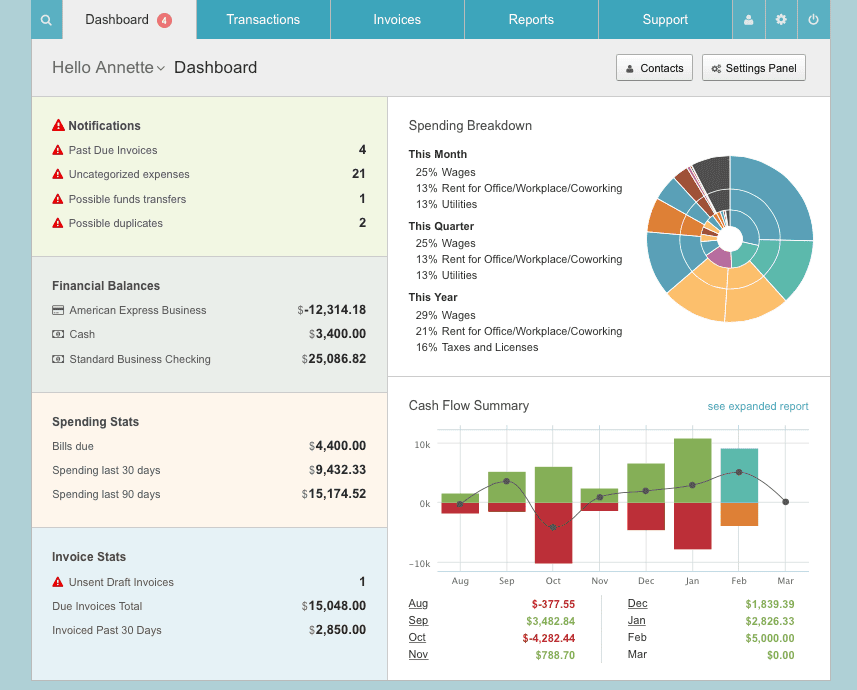Click the Unsent Draft Invoices warning icon
The height and width of the screenshot is (690, 857).
click(57, 582)
